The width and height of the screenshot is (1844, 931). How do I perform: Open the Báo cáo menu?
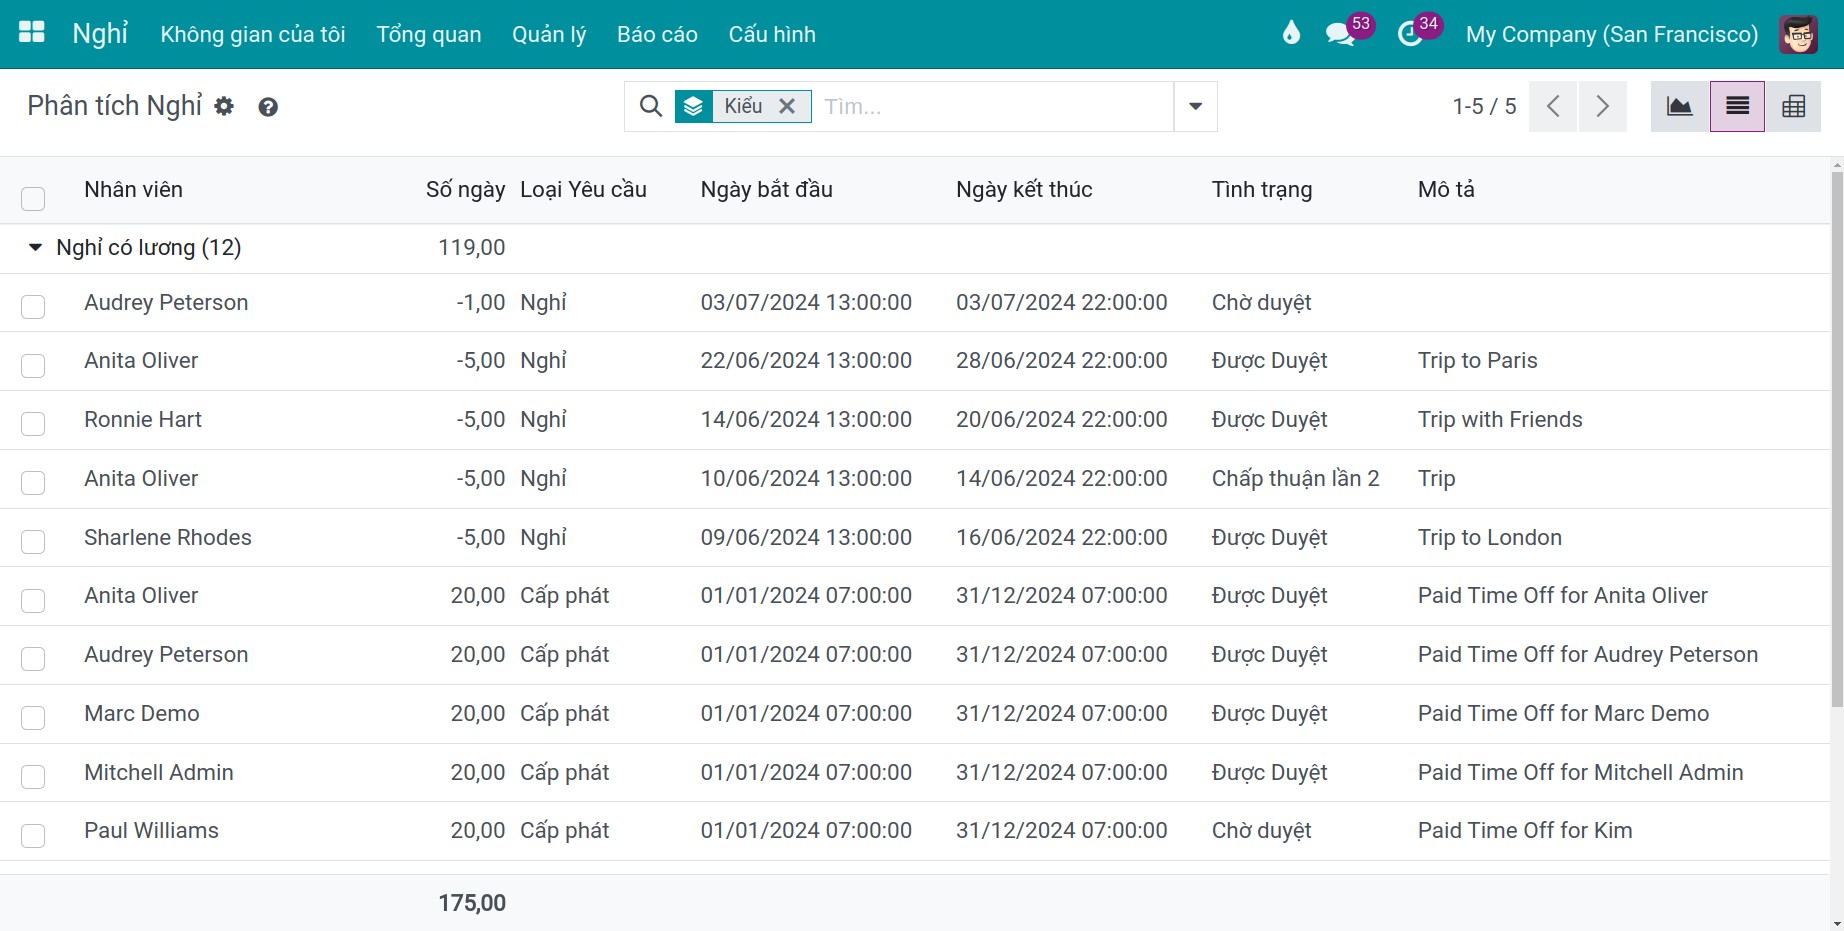[x=657, y=34]
